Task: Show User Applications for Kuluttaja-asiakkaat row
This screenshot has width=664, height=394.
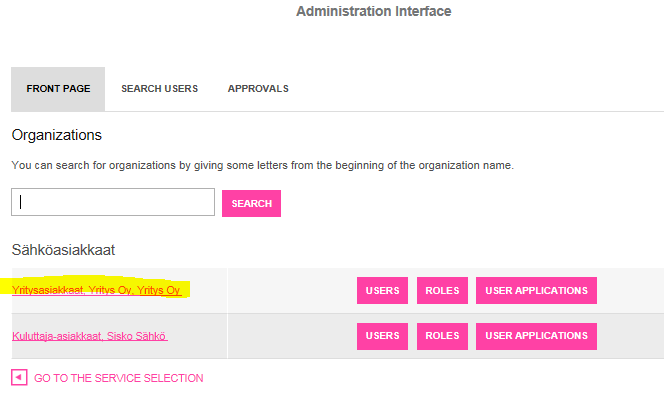Action: (536, 336)
